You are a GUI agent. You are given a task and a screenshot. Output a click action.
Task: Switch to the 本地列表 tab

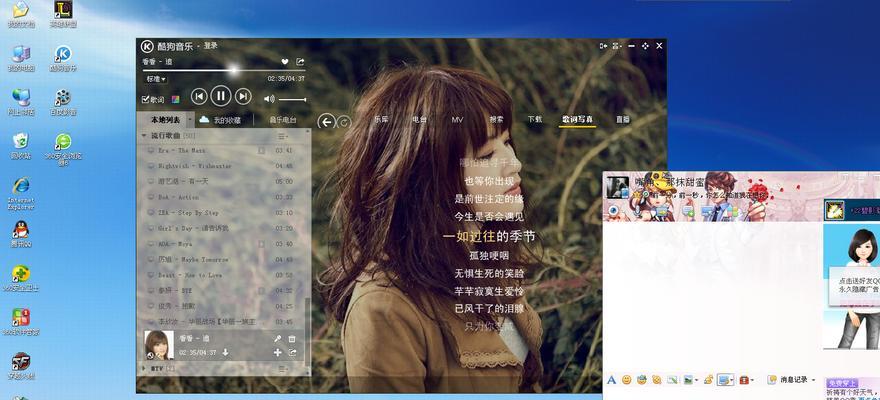coord(165,119)
